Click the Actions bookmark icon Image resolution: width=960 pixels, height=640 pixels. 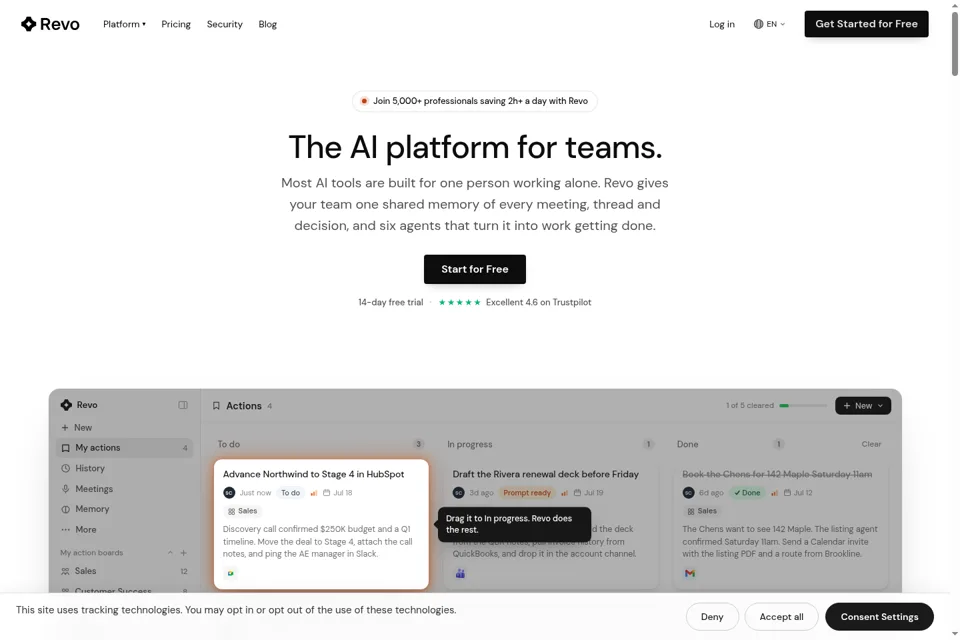216,405
